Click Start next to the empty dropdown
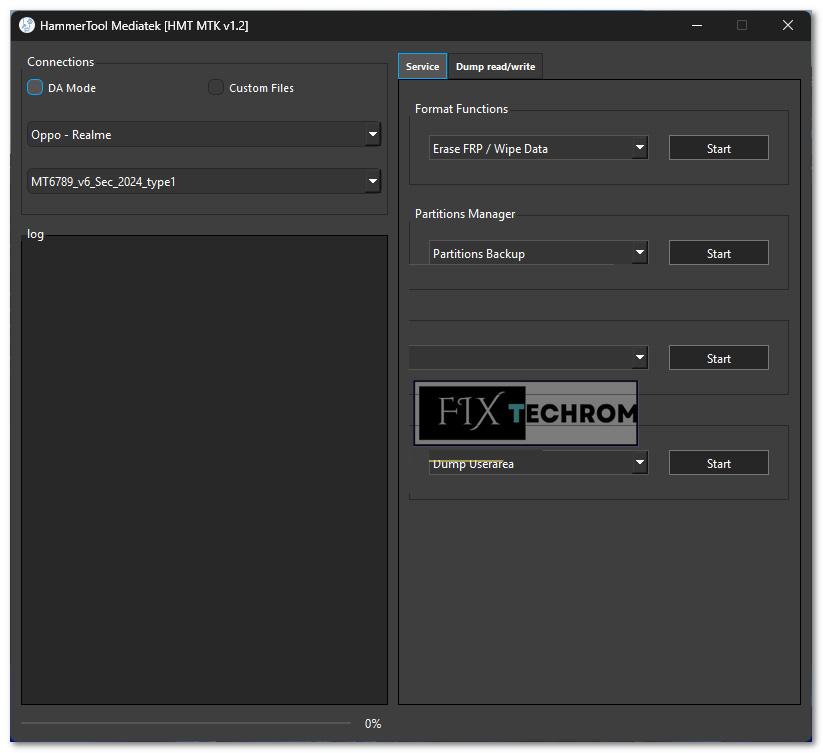This screenshot has width=823, height=753. (x=719, y=358)
